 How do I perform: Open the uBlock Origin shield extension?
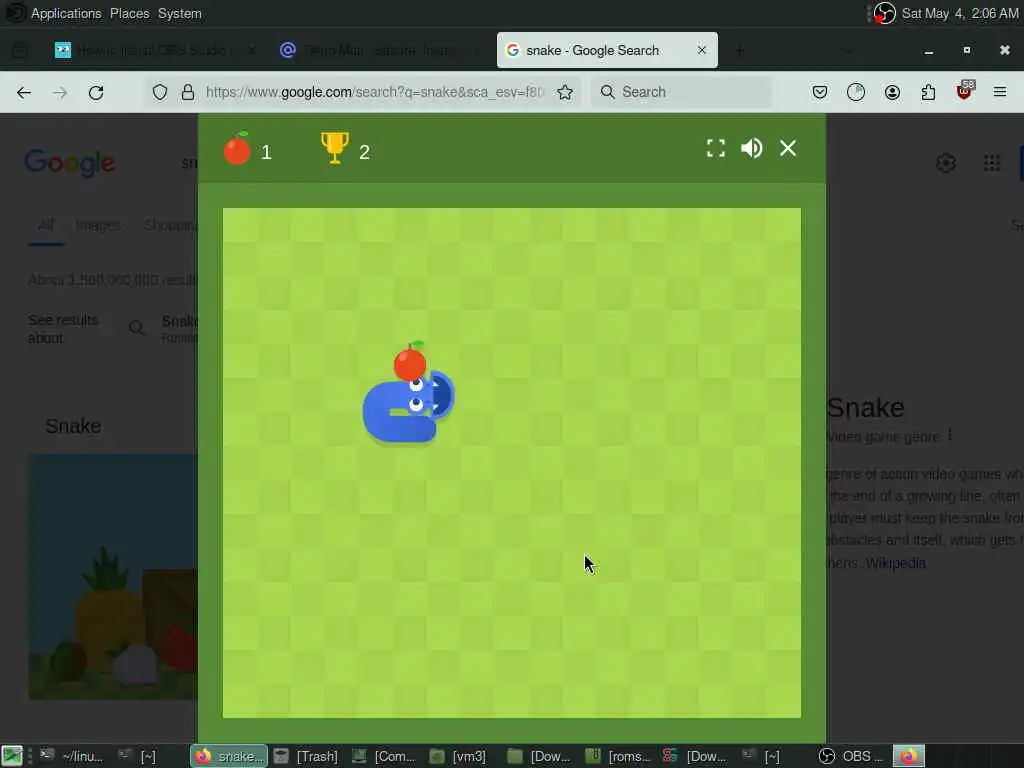(965, 91)
